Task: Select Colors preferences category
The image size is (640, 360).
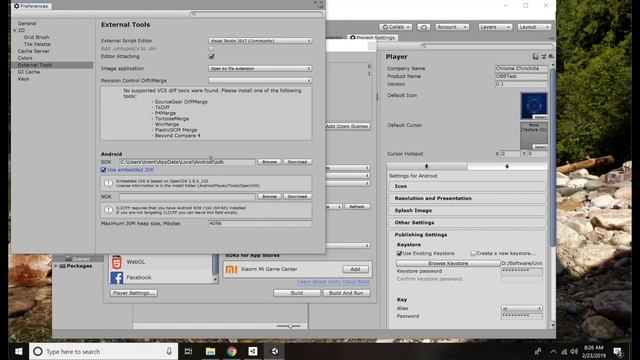Action: pyautogui.click(x=25, y=58)
